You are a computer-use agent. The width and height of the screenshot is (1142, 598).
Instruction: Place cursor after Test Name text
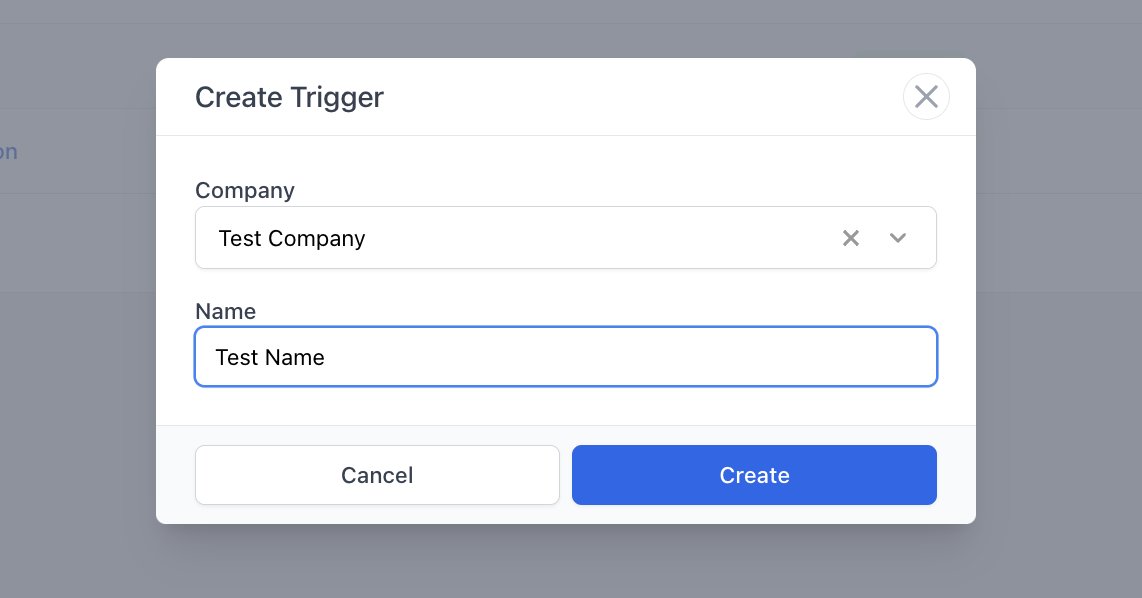pyautogui.click(x=326, y=357)
